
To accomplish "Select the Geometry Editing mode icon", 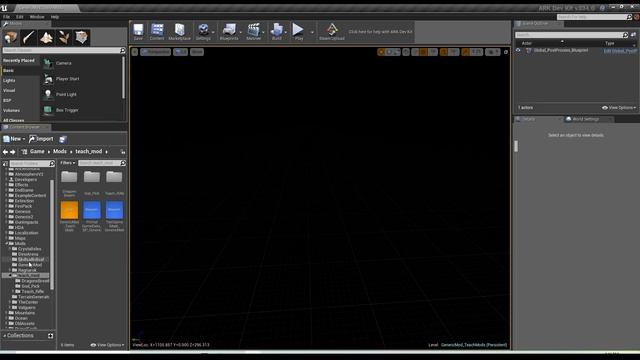I will coord(82,38).
